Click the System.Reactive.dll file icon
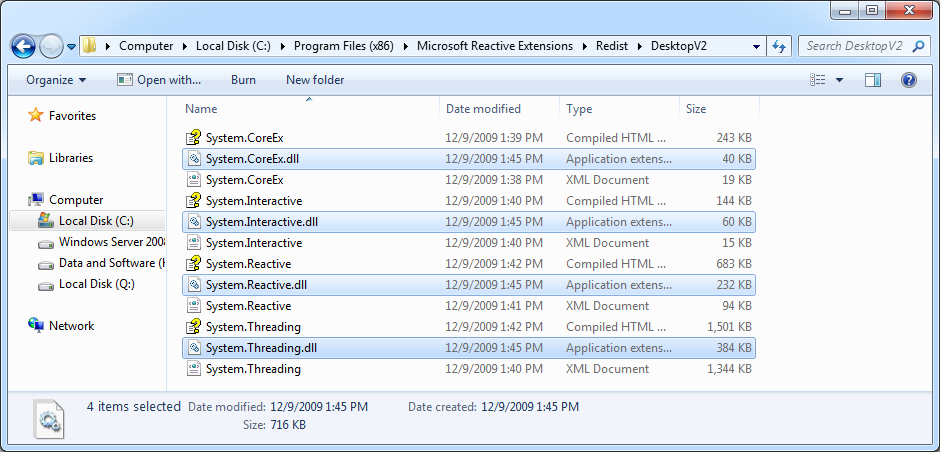 (193, 285)
